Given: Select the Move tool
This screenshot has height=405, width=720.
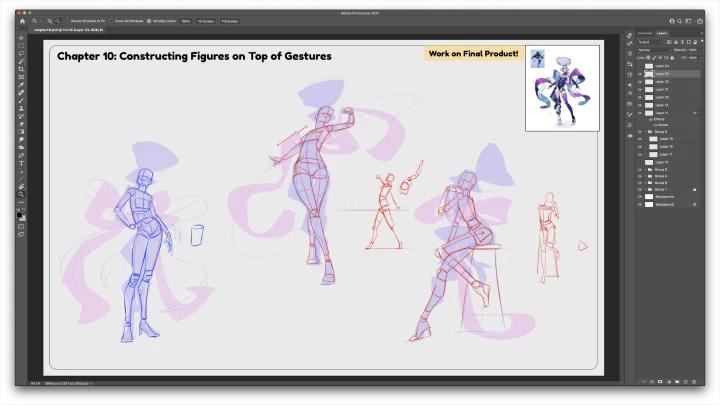Looking at the screenshot, I should (x=21, y=38).
